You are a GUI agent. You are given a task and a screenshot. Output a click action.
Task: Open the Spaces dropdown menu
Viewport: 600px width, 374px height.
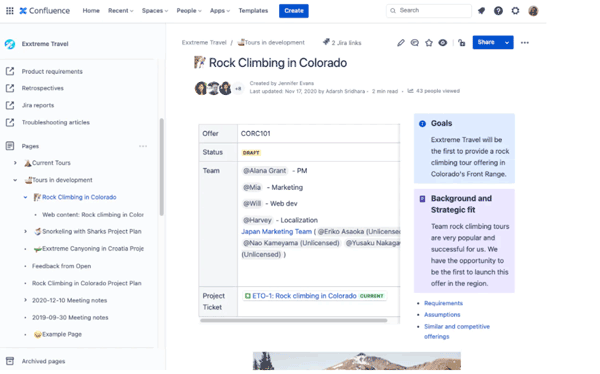[155, 11]
